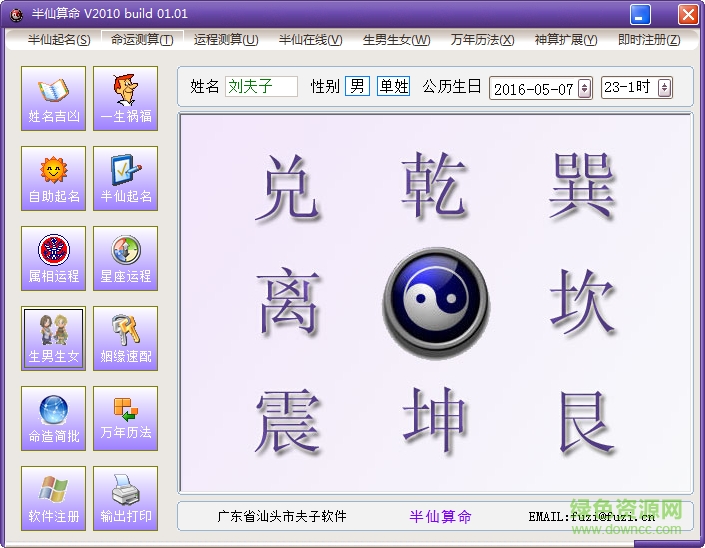Open 属相运程 zodiac fortune
This screenshot has height=548, width=705.
pos(54,258)
